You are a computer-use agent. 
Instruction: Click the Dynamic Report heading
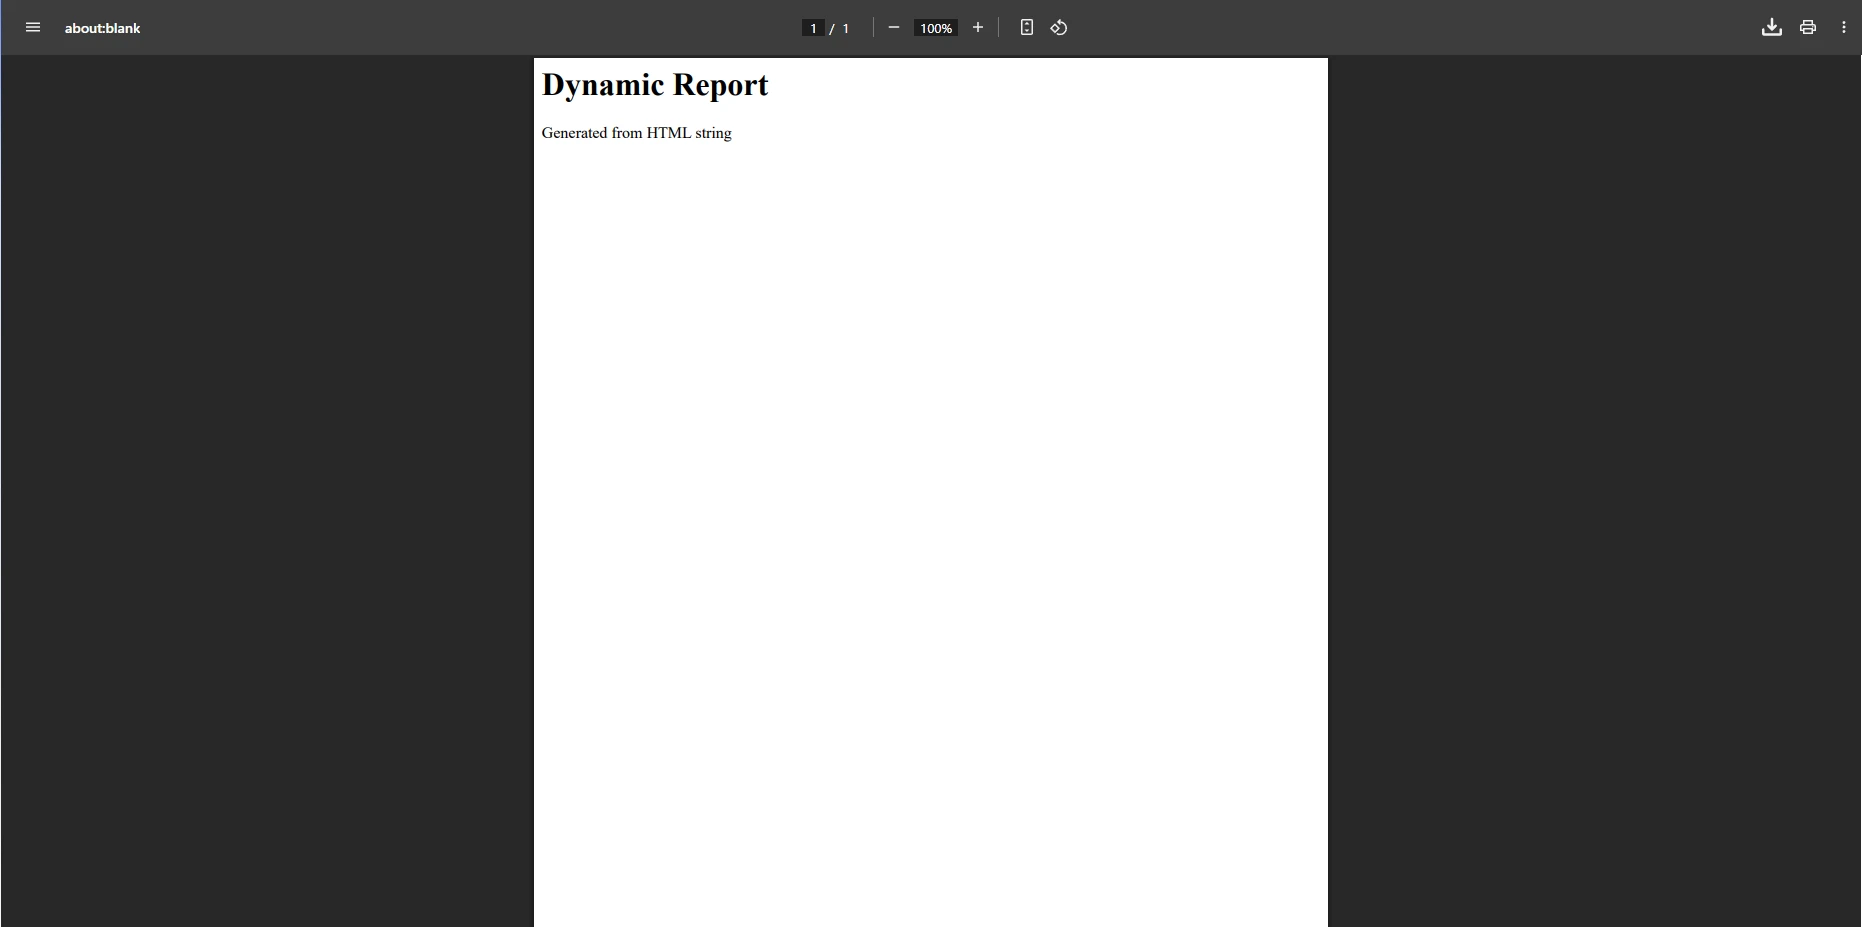click(x=655, y=85)
